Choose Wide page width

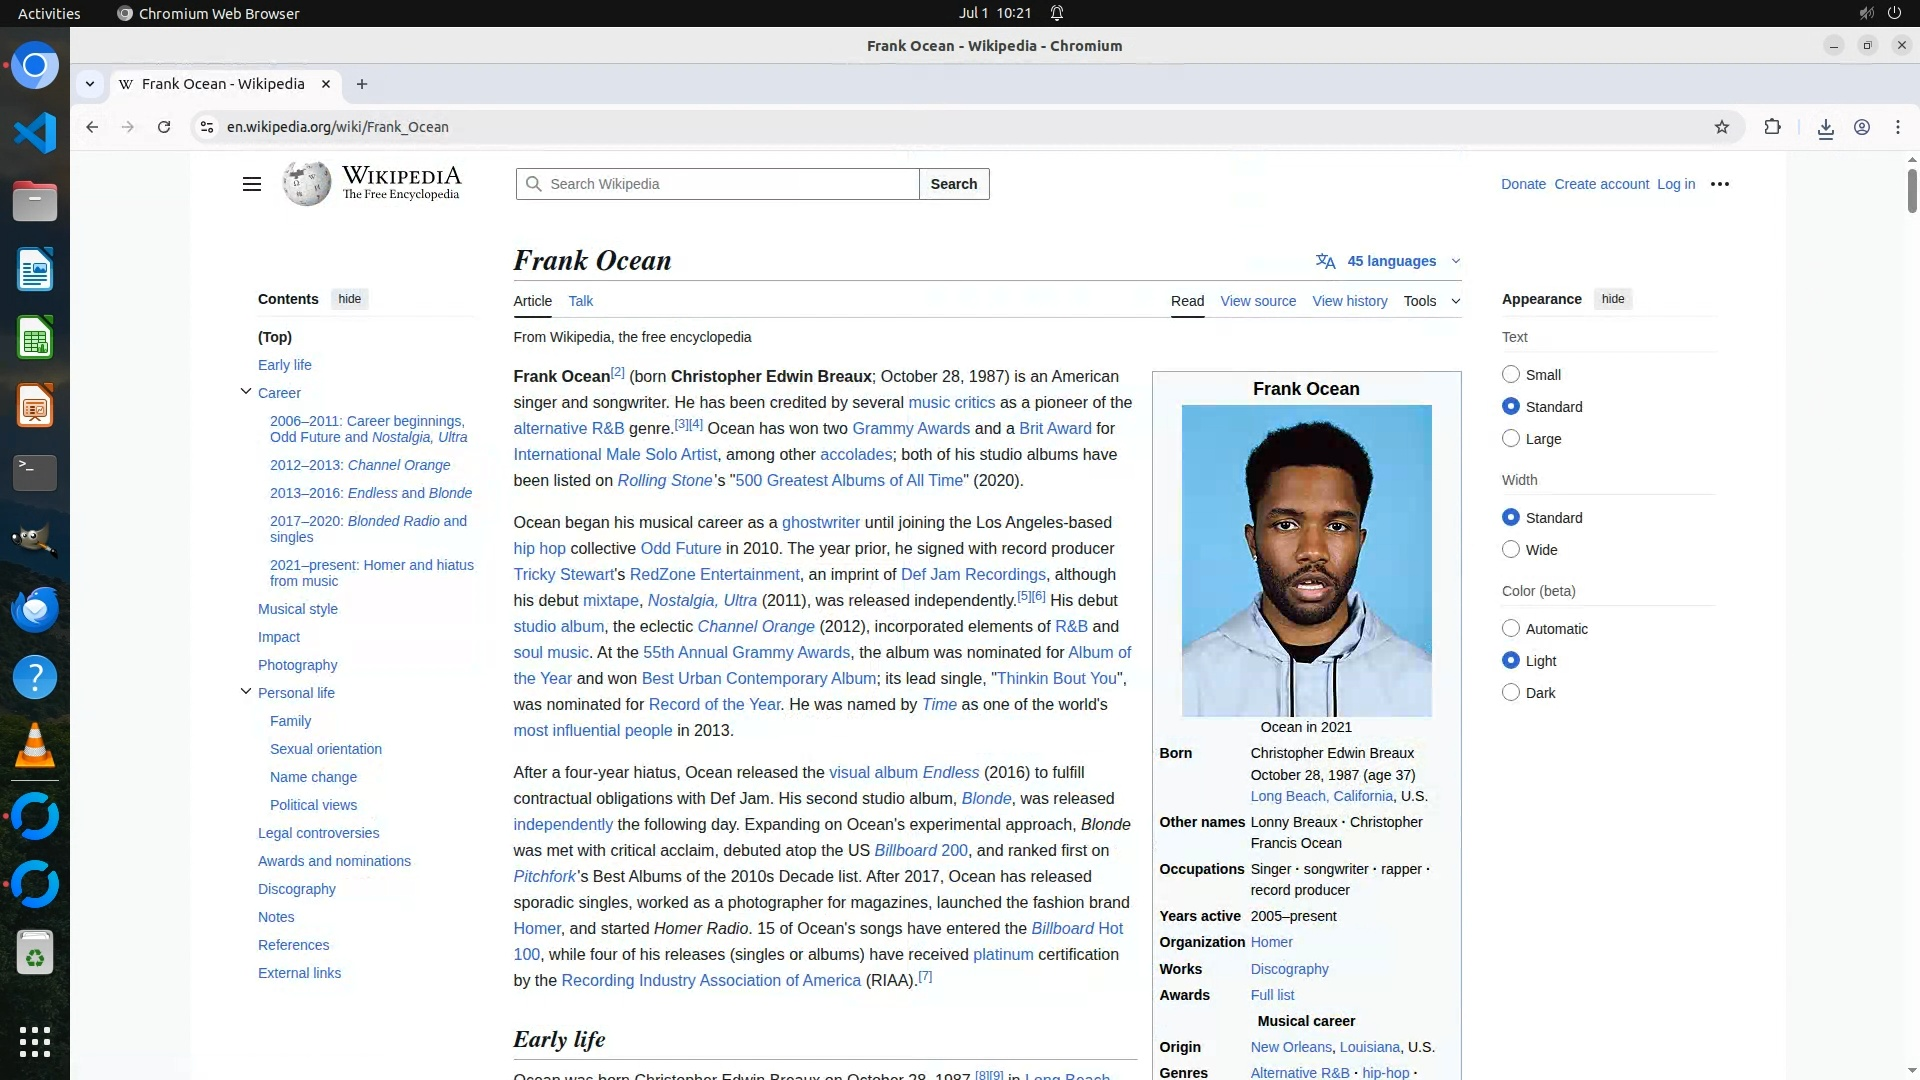coord(1511,549)
